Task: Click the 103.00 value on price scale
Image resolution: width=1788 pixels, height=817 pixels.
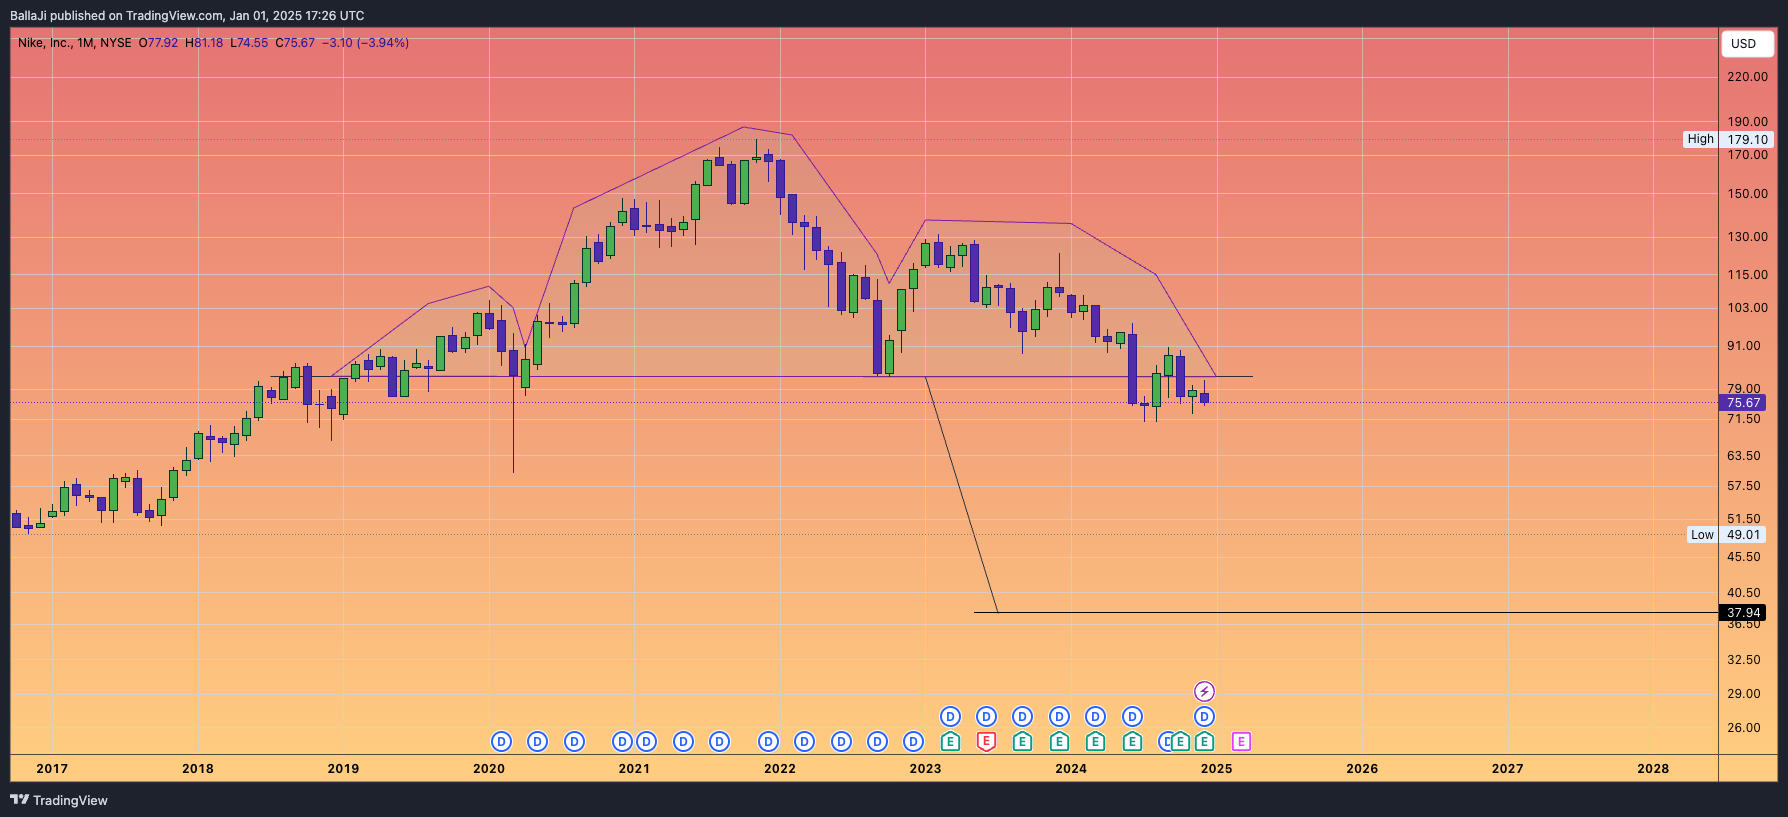Action: (1747, 307)
